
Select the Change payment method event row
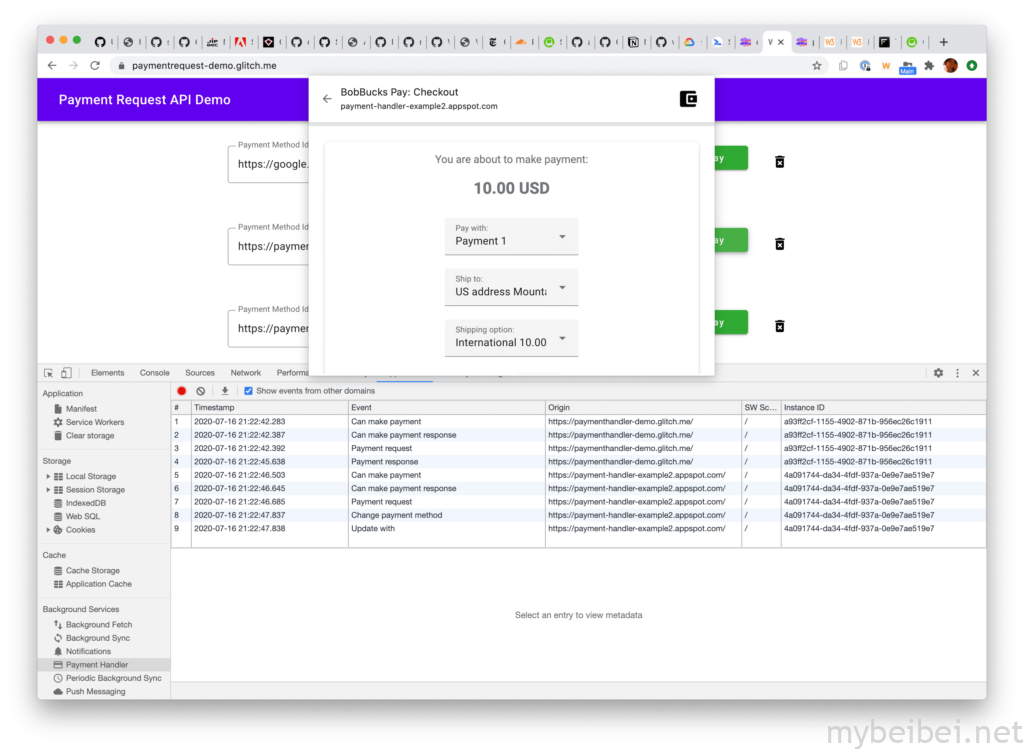coord(396,515)
